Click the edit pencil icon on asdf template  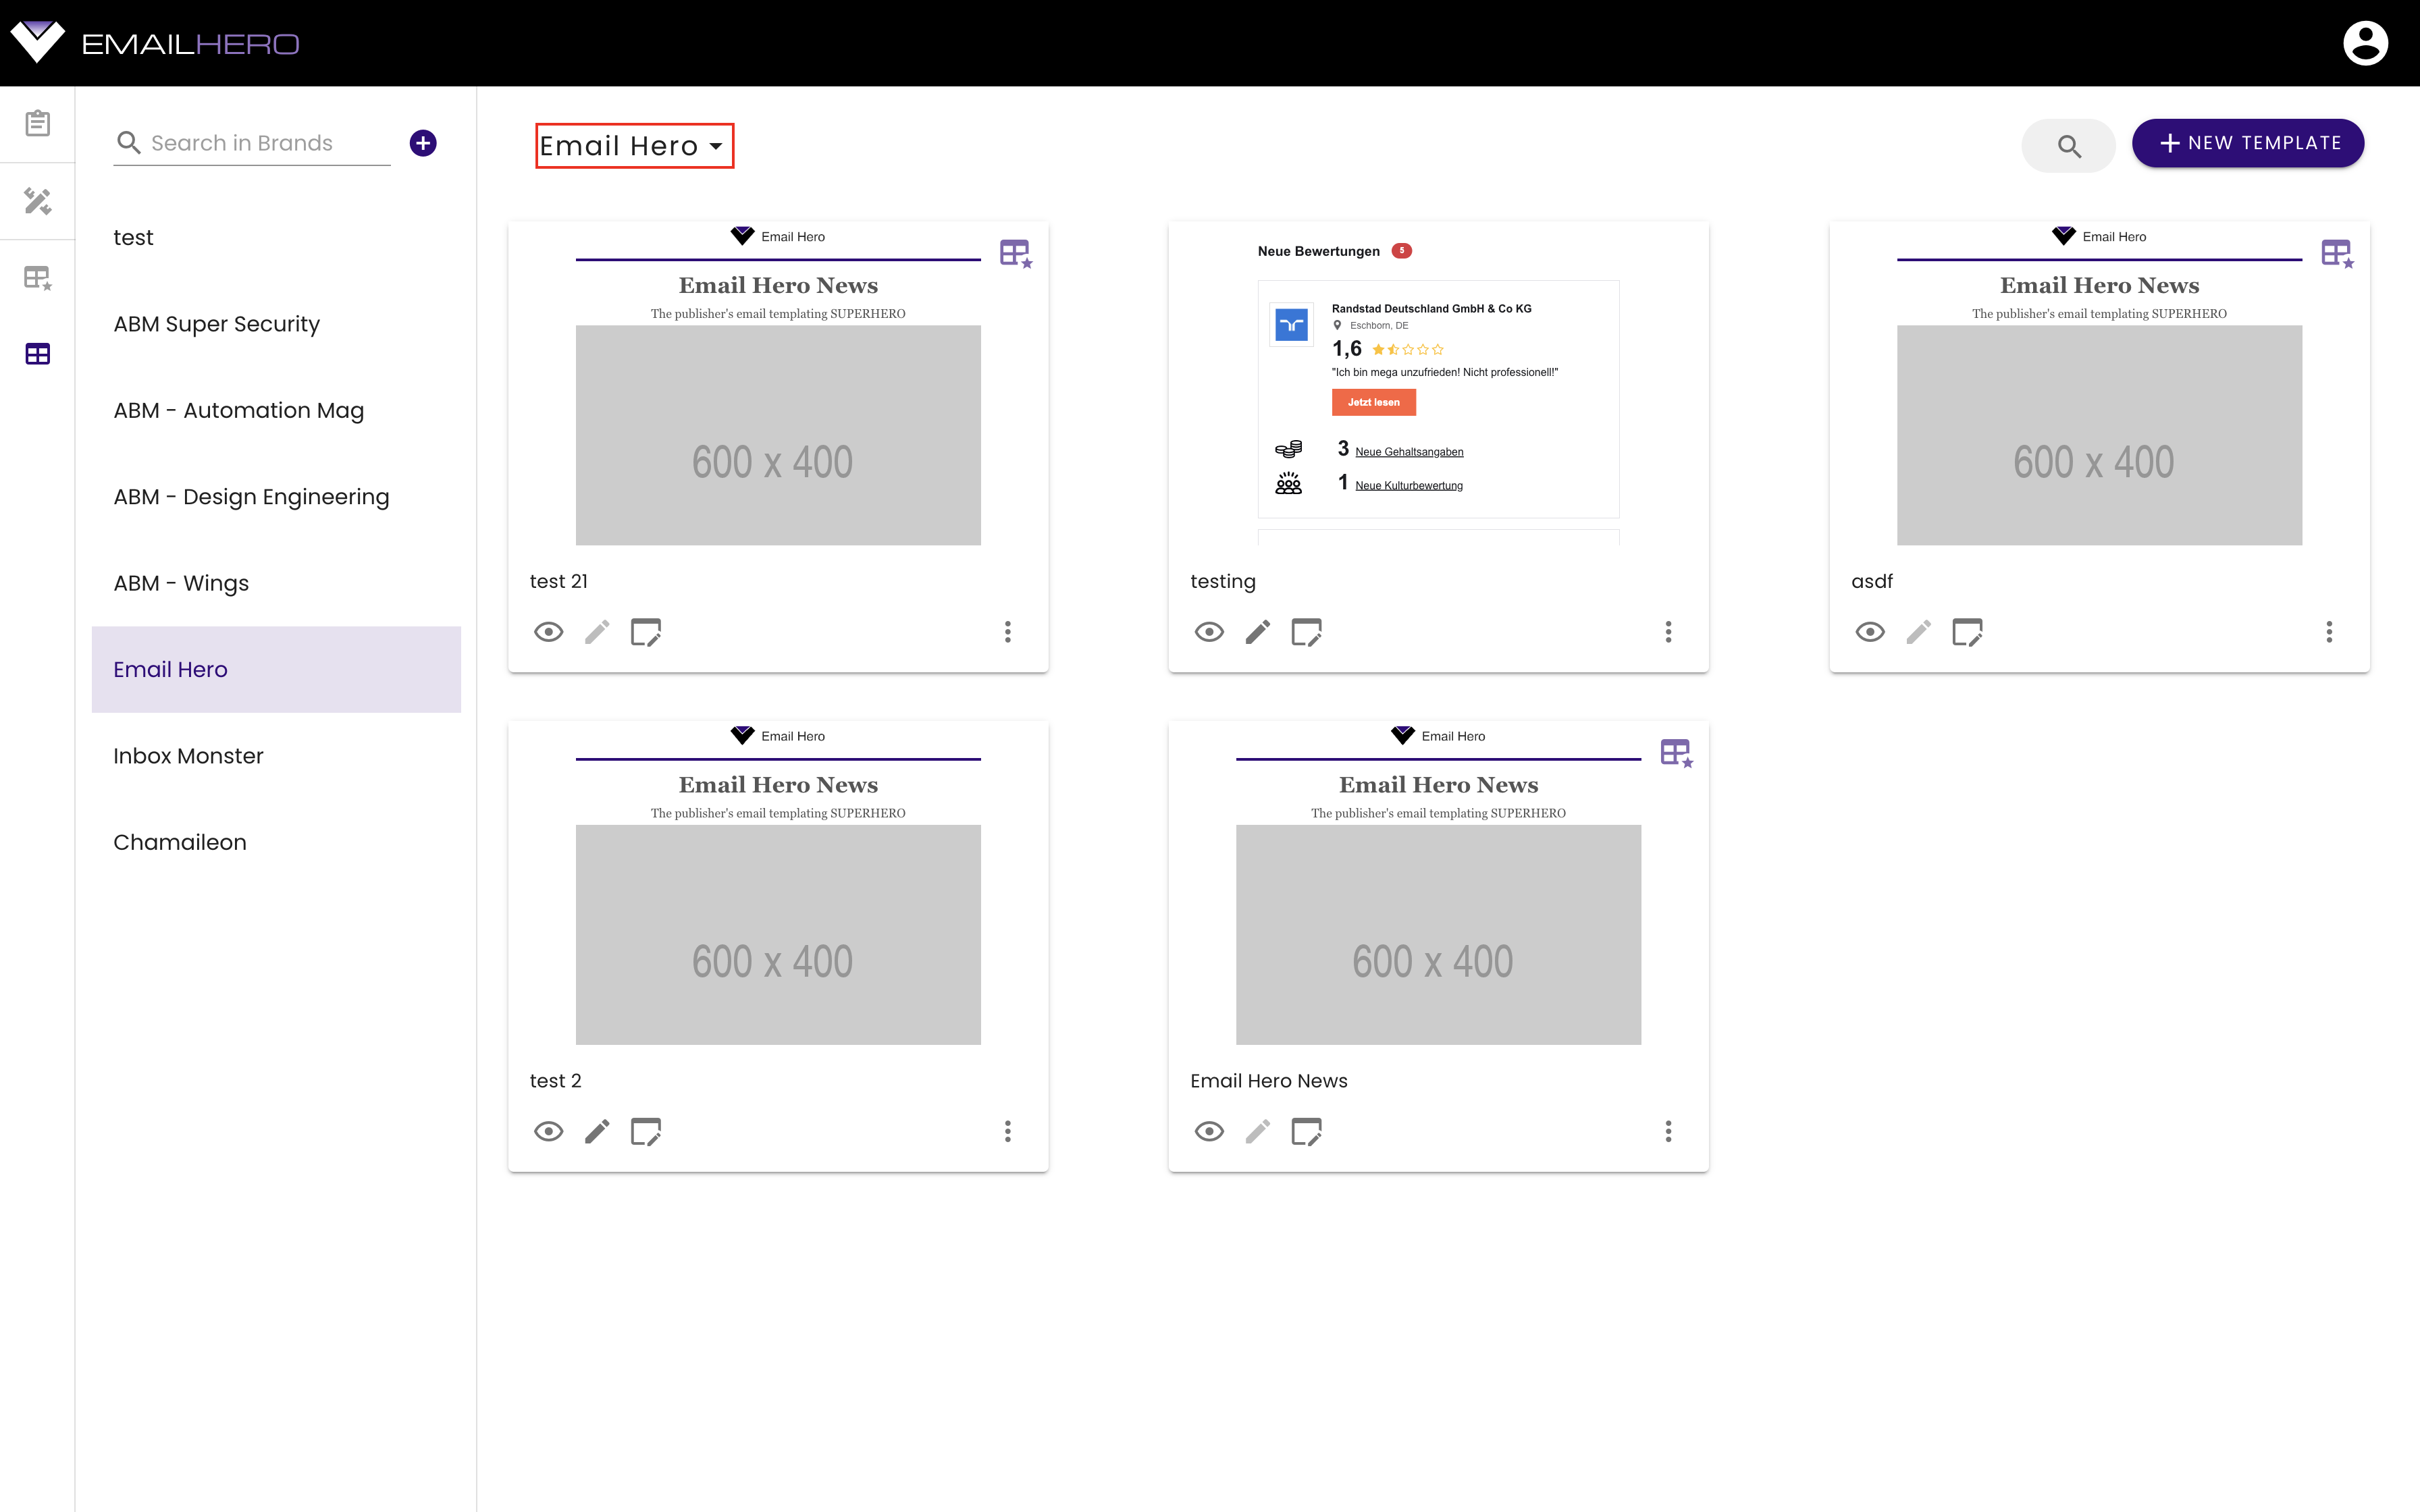(1920, 630)
